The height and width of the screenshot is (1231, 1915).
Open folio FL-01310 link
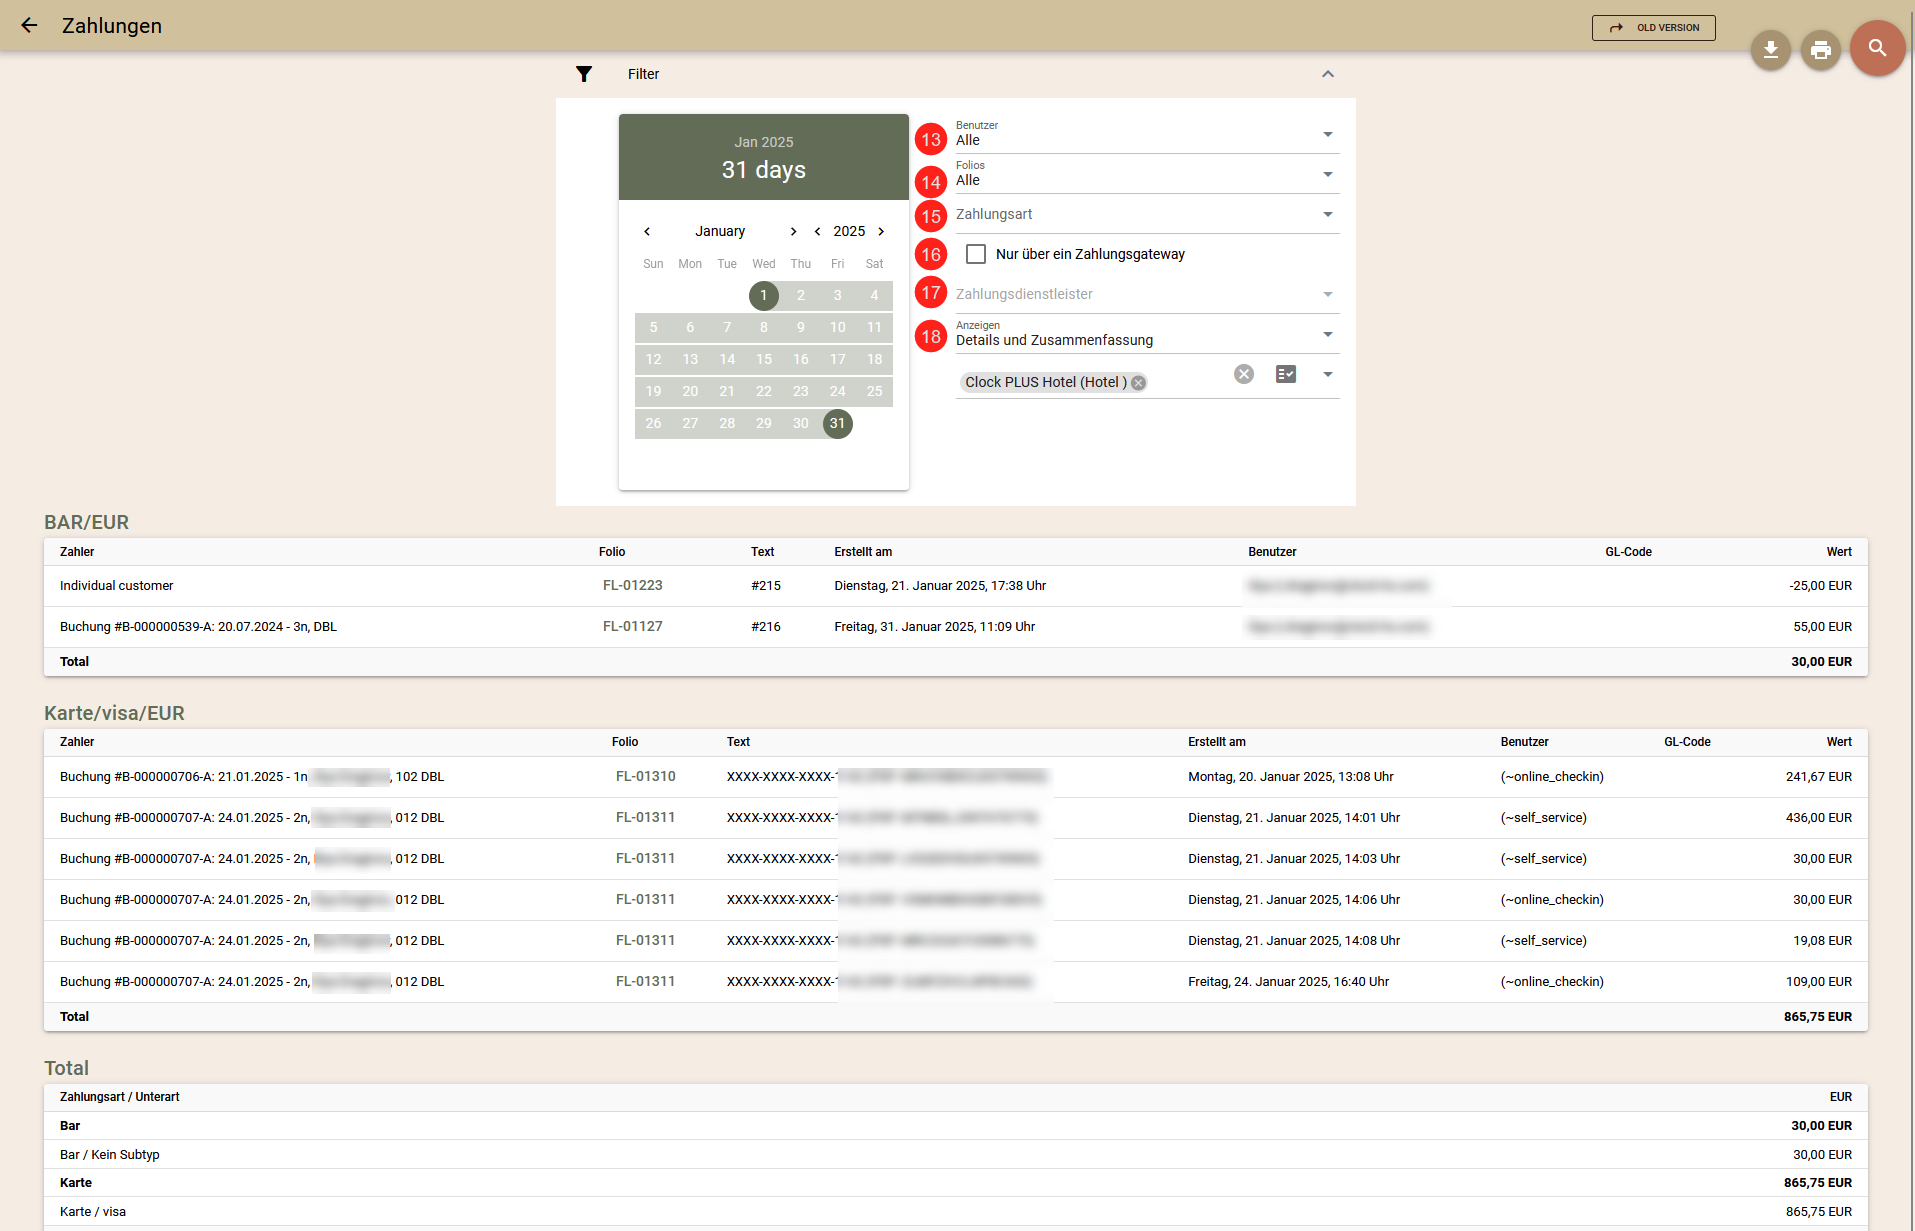(x=645, y=777)
